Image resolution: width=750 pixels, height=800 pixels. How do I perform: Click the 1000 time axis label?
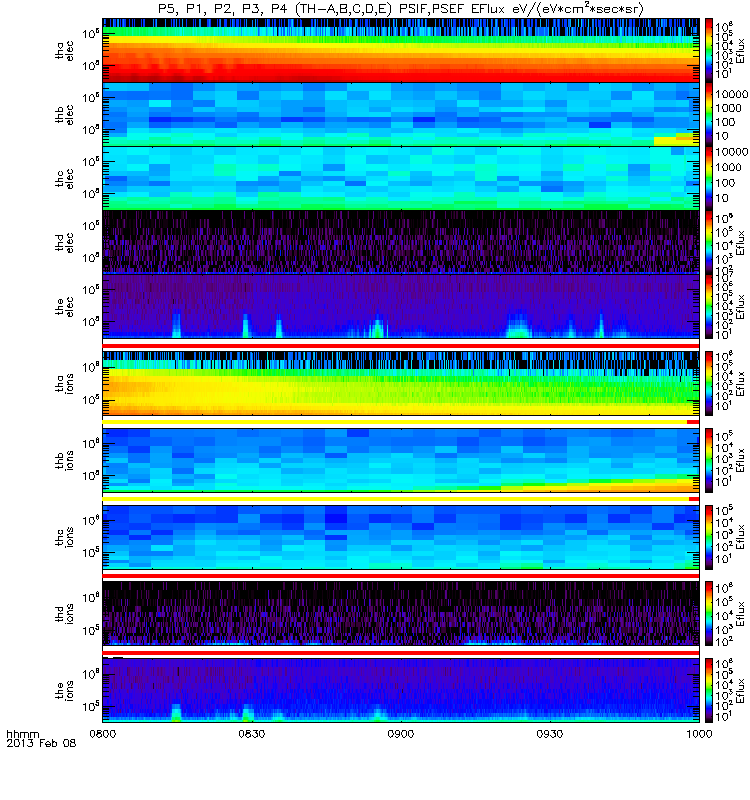coord(699,734)
